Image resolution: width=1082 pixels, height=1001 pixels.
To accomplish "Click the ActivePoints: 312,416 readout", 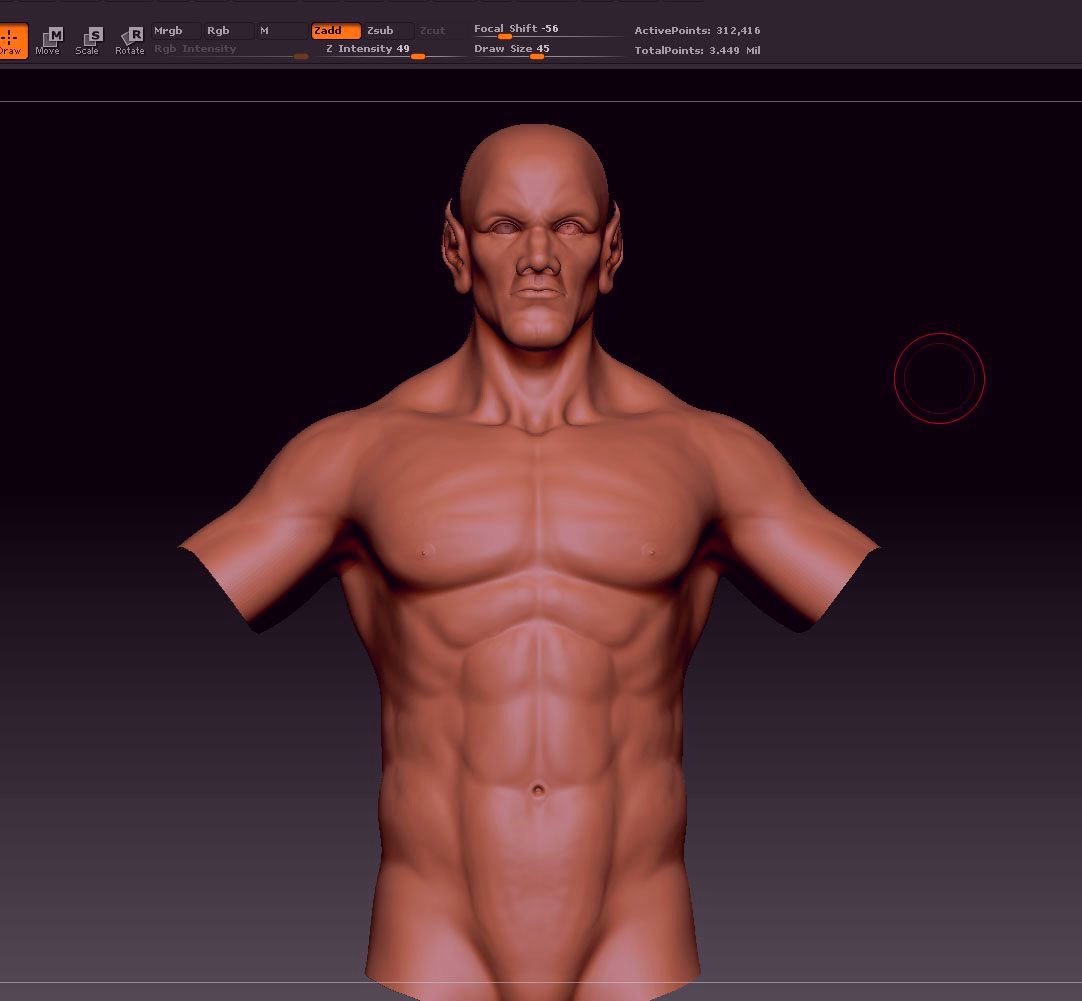I will tap(697, 30).
